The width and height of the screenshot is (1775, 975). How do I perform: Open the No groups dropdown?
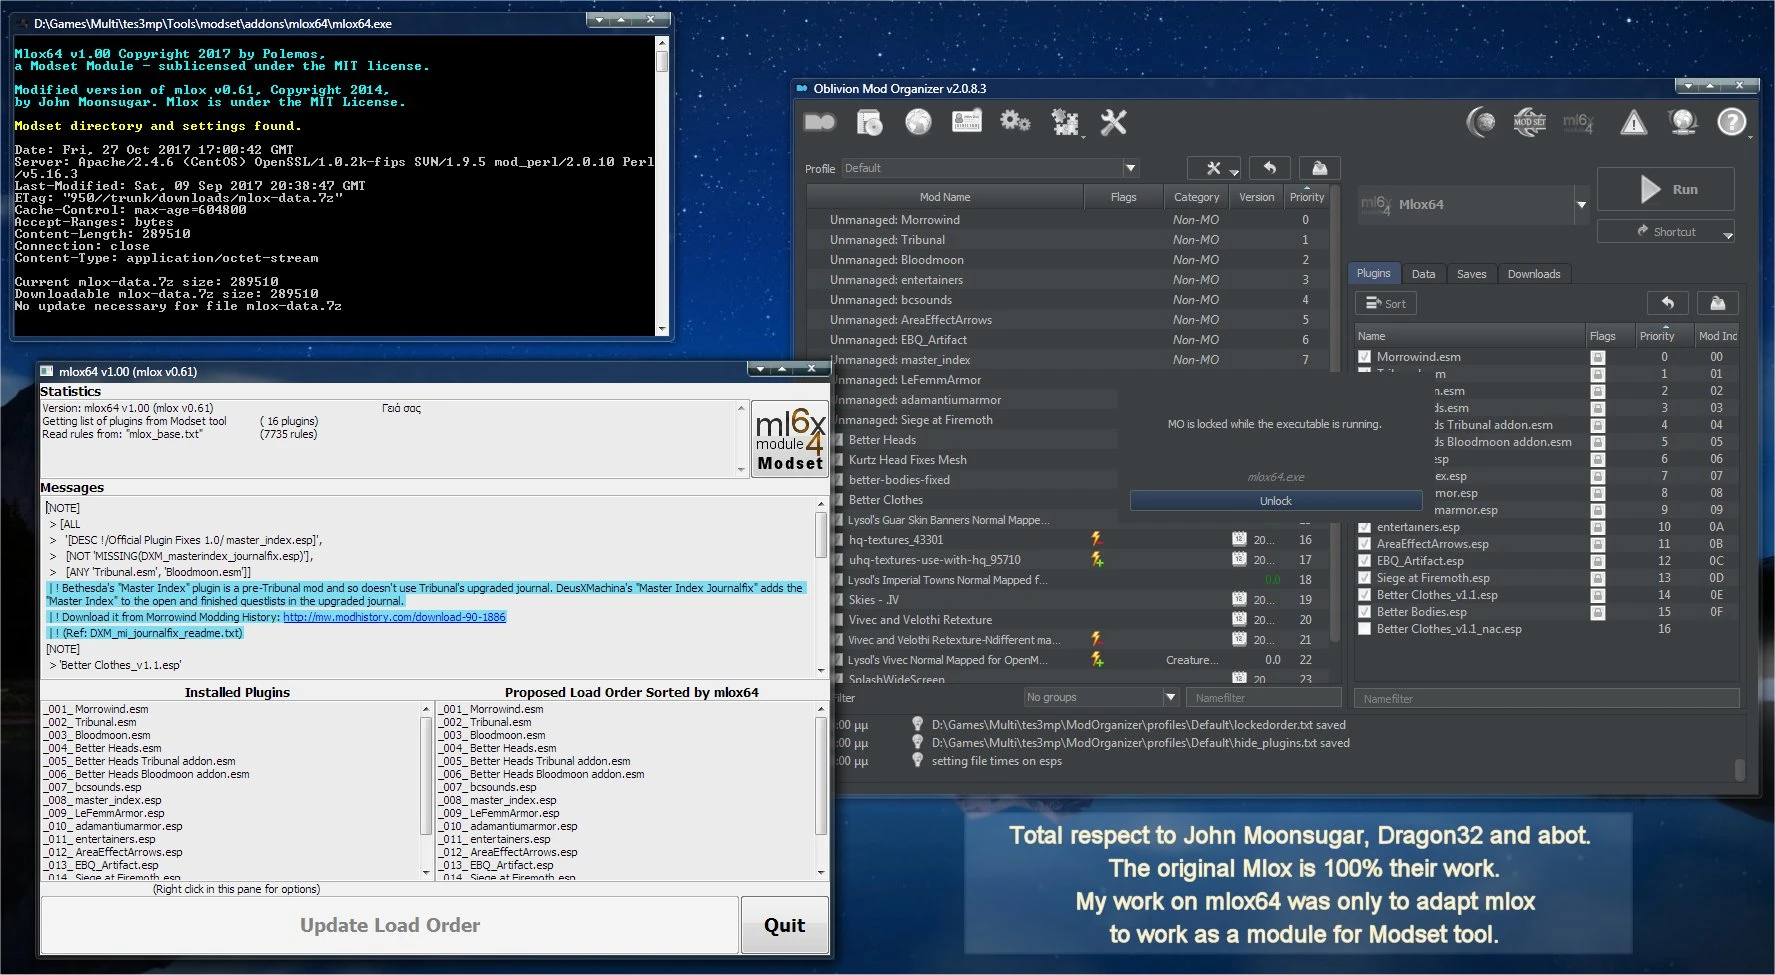pos(1101,697)
